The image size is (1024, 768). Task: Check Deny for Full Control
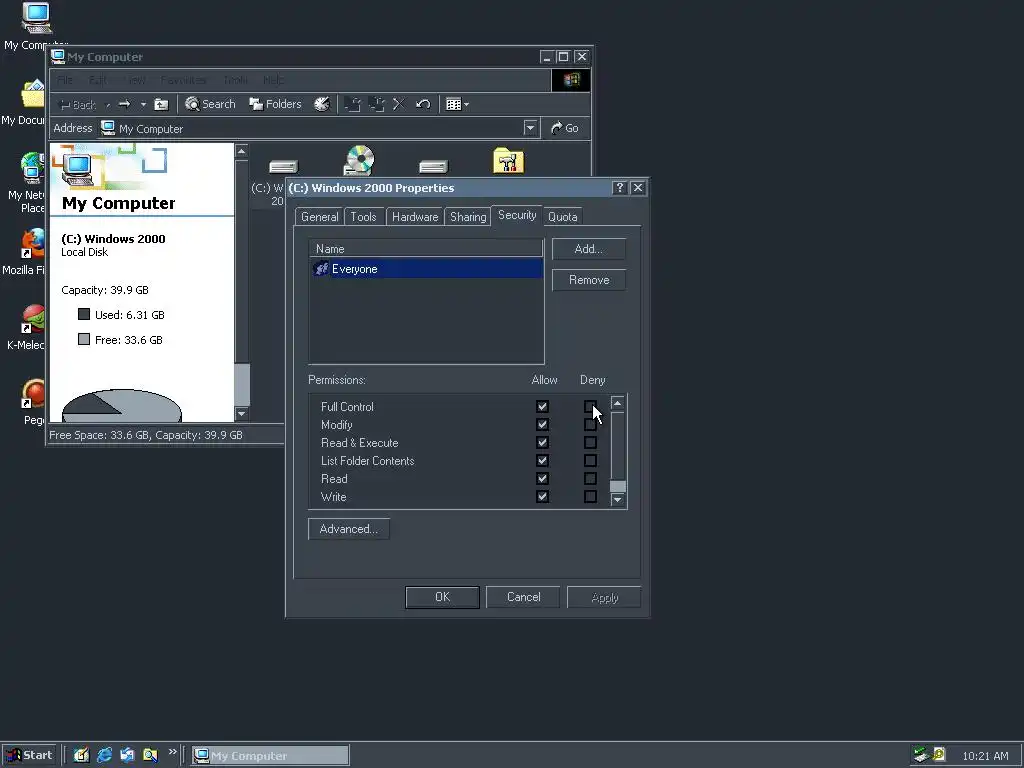(x=590, y=406)
